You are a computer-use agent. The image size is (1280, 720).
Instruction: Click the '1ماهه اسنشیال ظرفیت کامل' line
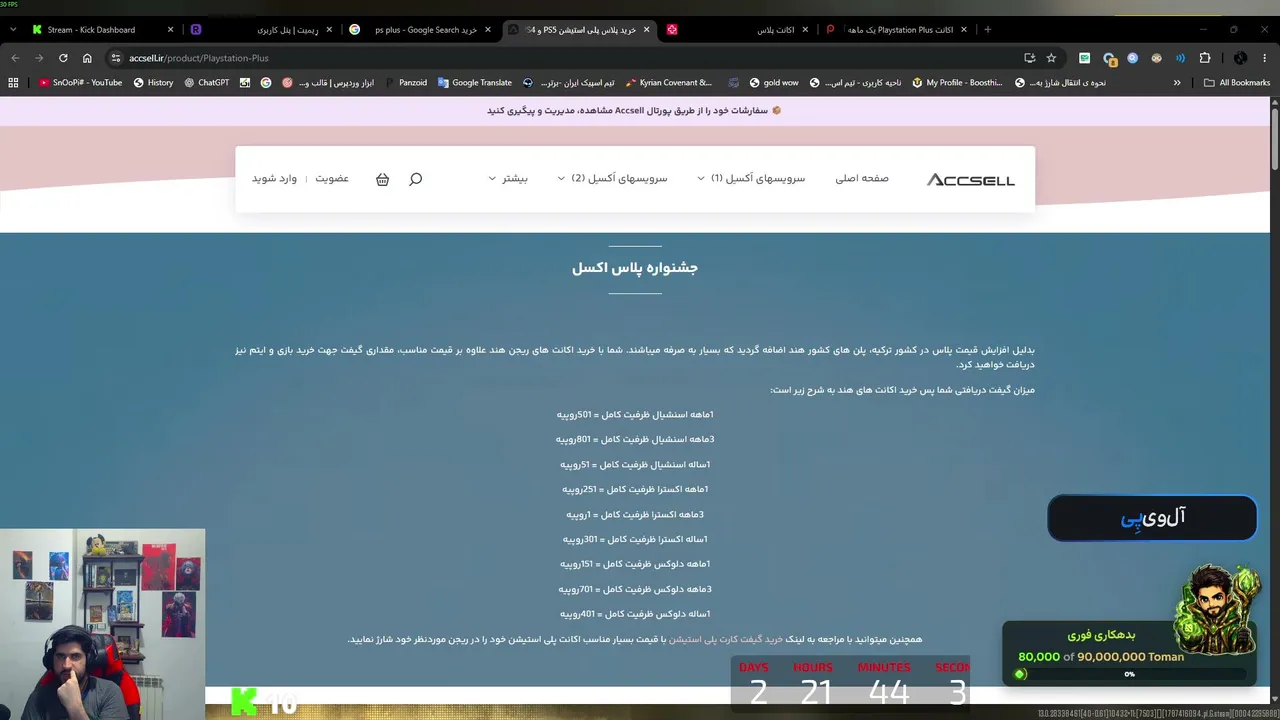(x=635, y=415)
